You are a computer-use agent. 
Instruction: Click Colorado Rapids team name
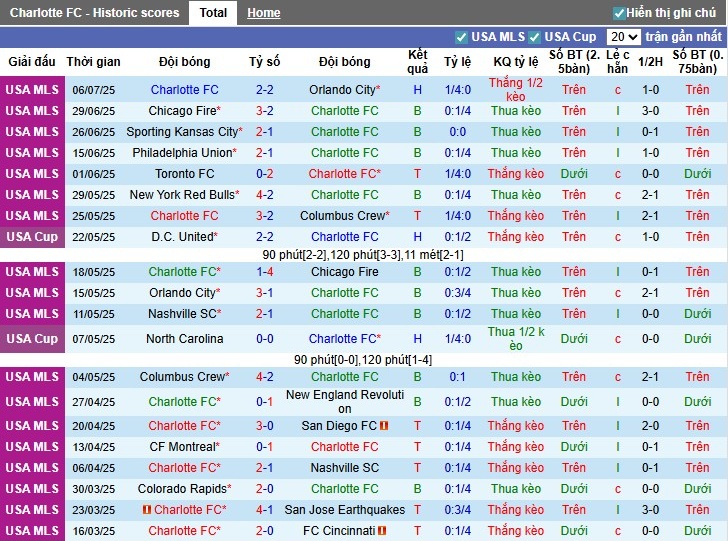182,489
